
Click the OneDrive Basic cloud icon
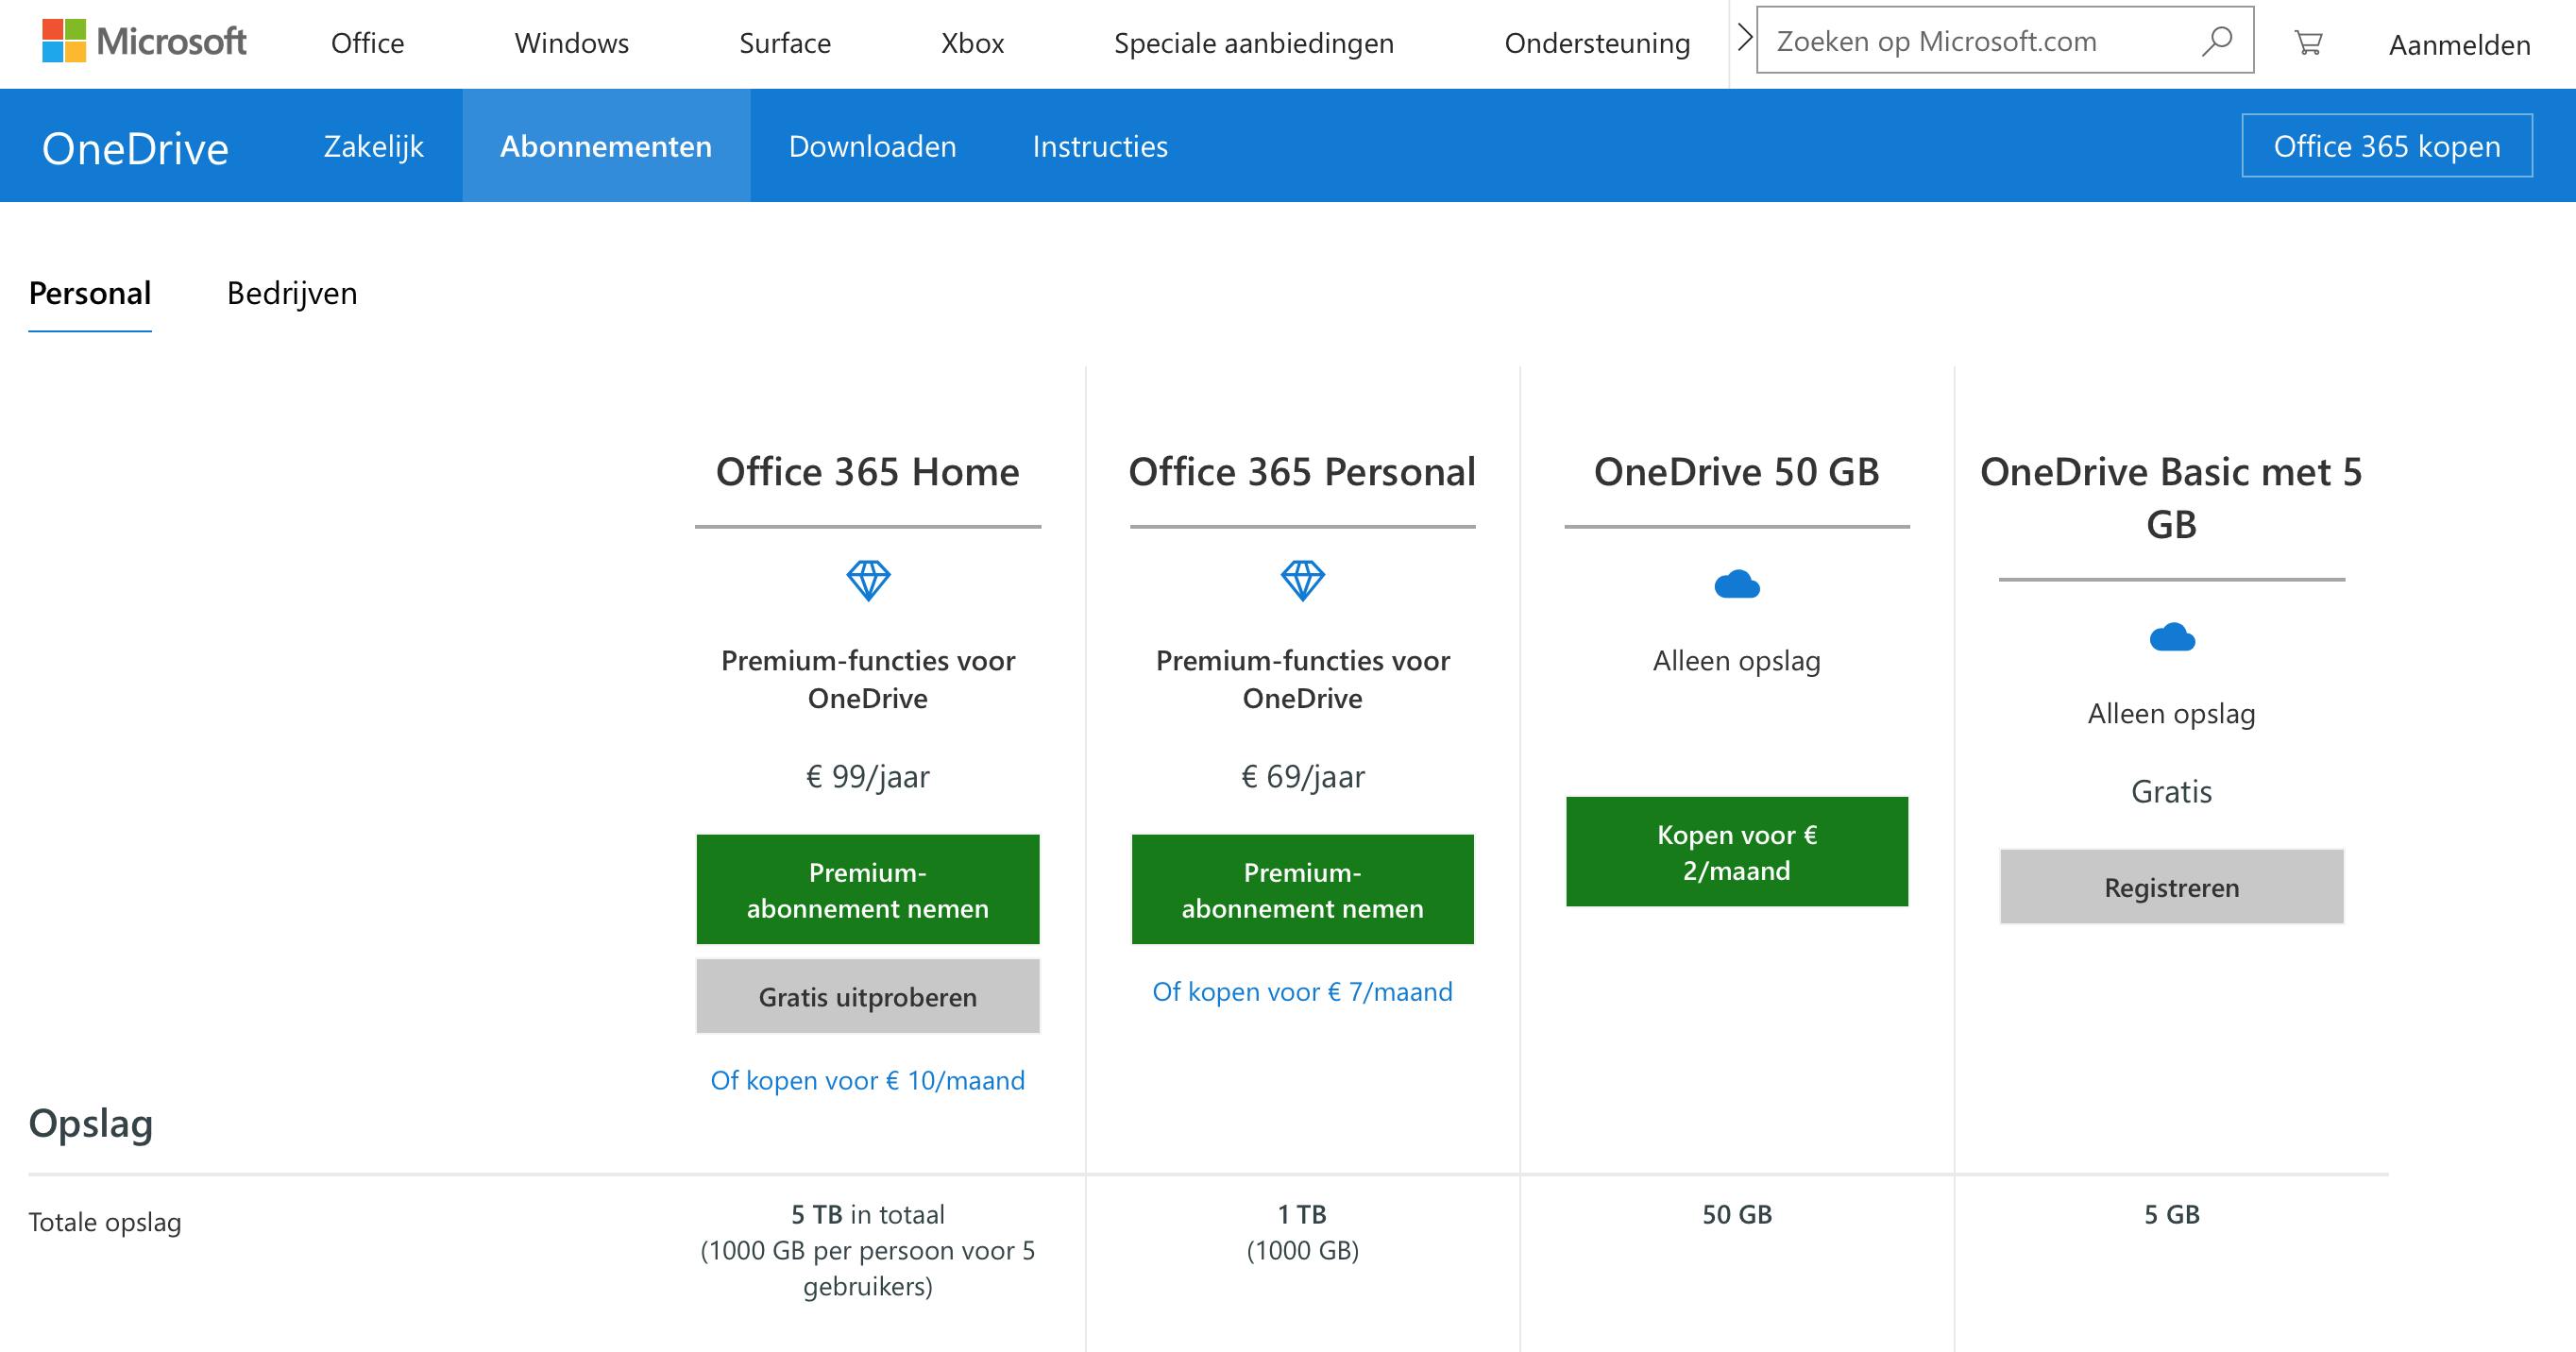tap(2171, 637)
